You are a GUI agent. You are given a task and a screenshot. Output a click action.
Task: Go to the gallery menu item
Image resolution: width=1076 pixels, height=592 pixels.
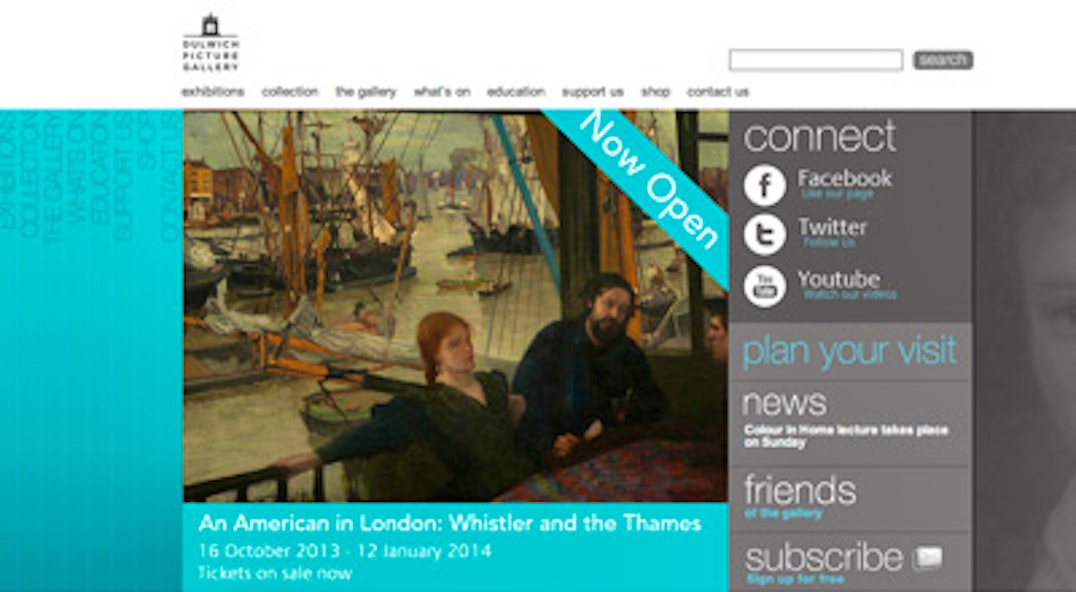tap(366, 92)
